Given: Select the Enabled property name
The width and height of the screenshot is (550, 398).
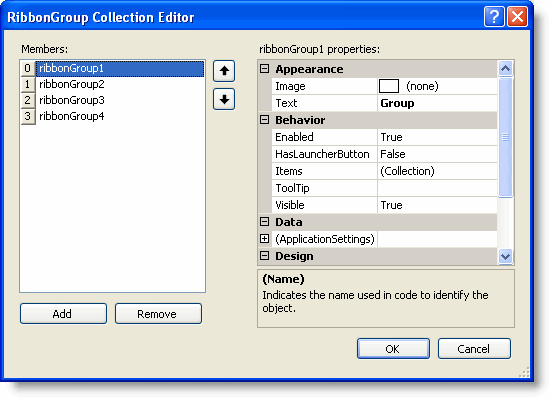Looking at the screenshot, I should click(294, 137).
